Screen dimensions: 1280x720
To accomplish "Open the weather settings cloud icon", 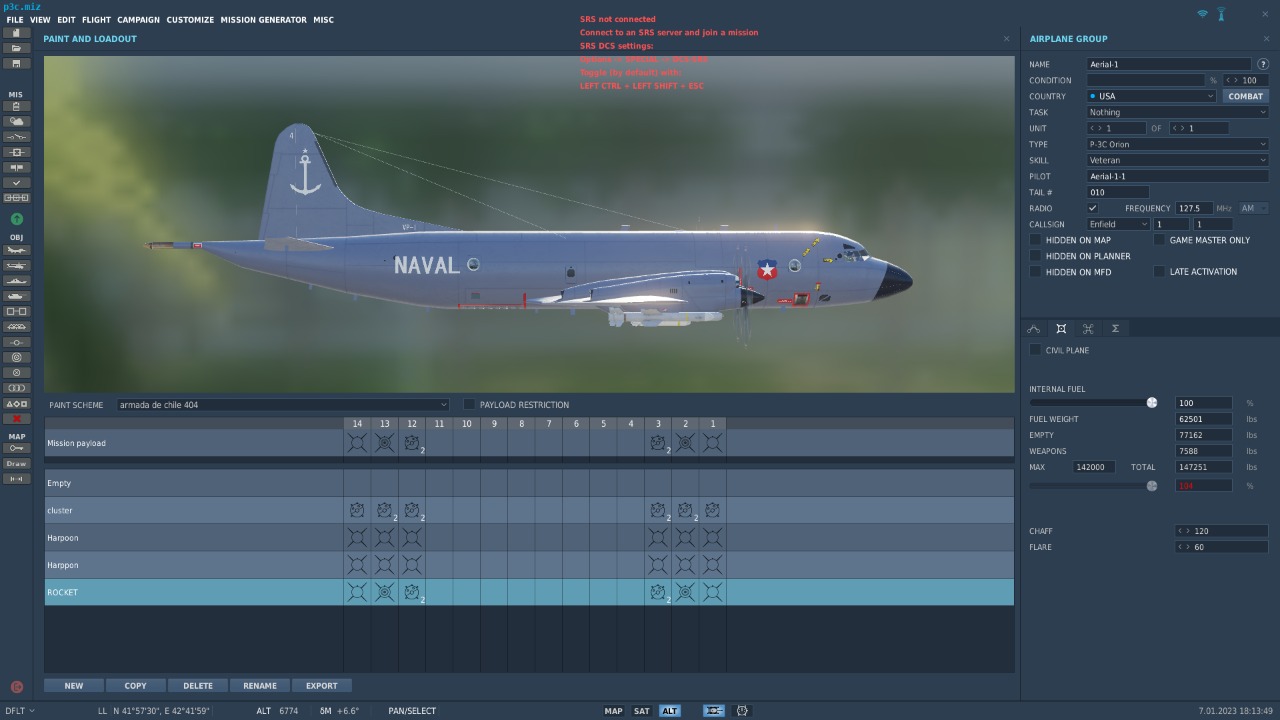I will (16, 121).
